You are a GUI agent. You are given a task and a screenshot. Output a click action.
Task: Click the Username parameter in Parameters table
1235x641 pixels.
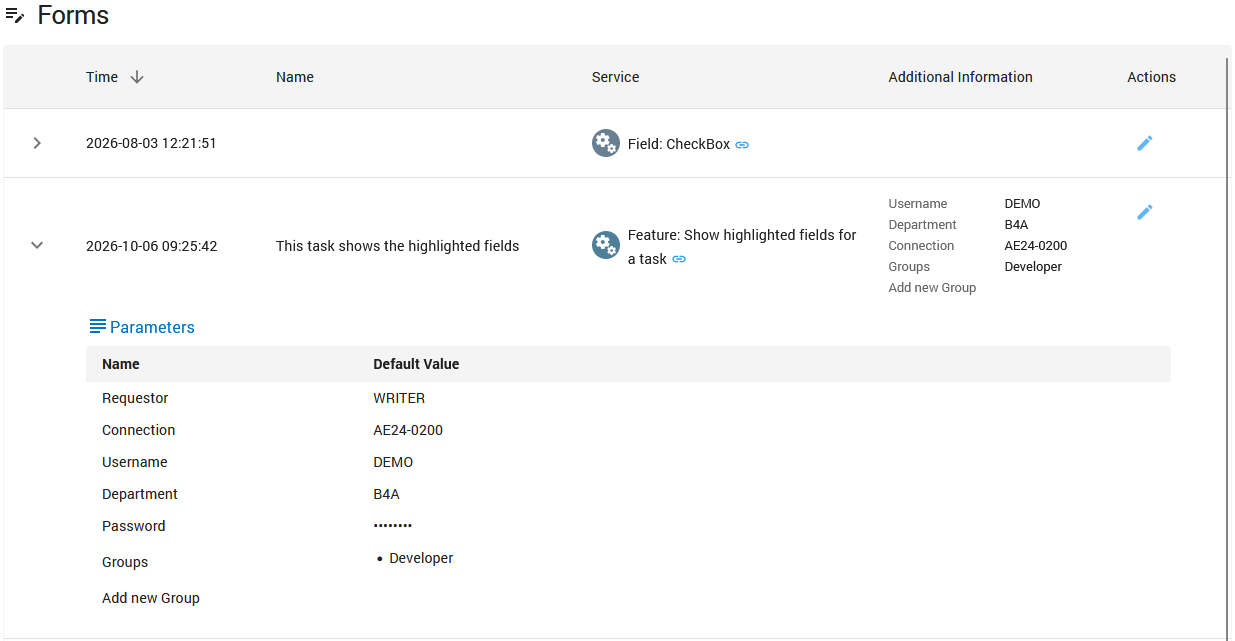(134, 462)
